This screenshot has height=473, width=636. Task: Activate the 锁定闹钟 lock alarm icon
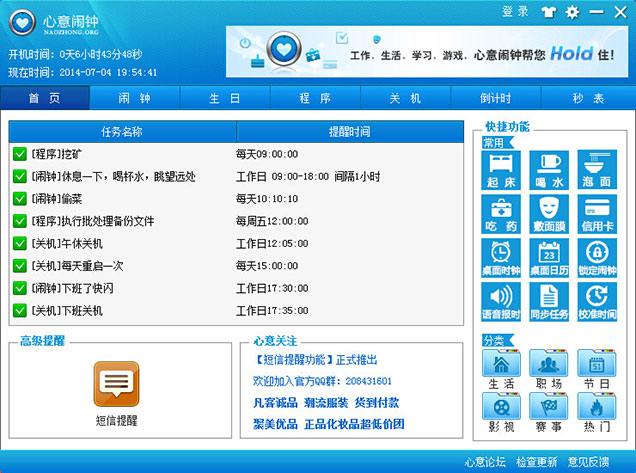coord(597,256)
